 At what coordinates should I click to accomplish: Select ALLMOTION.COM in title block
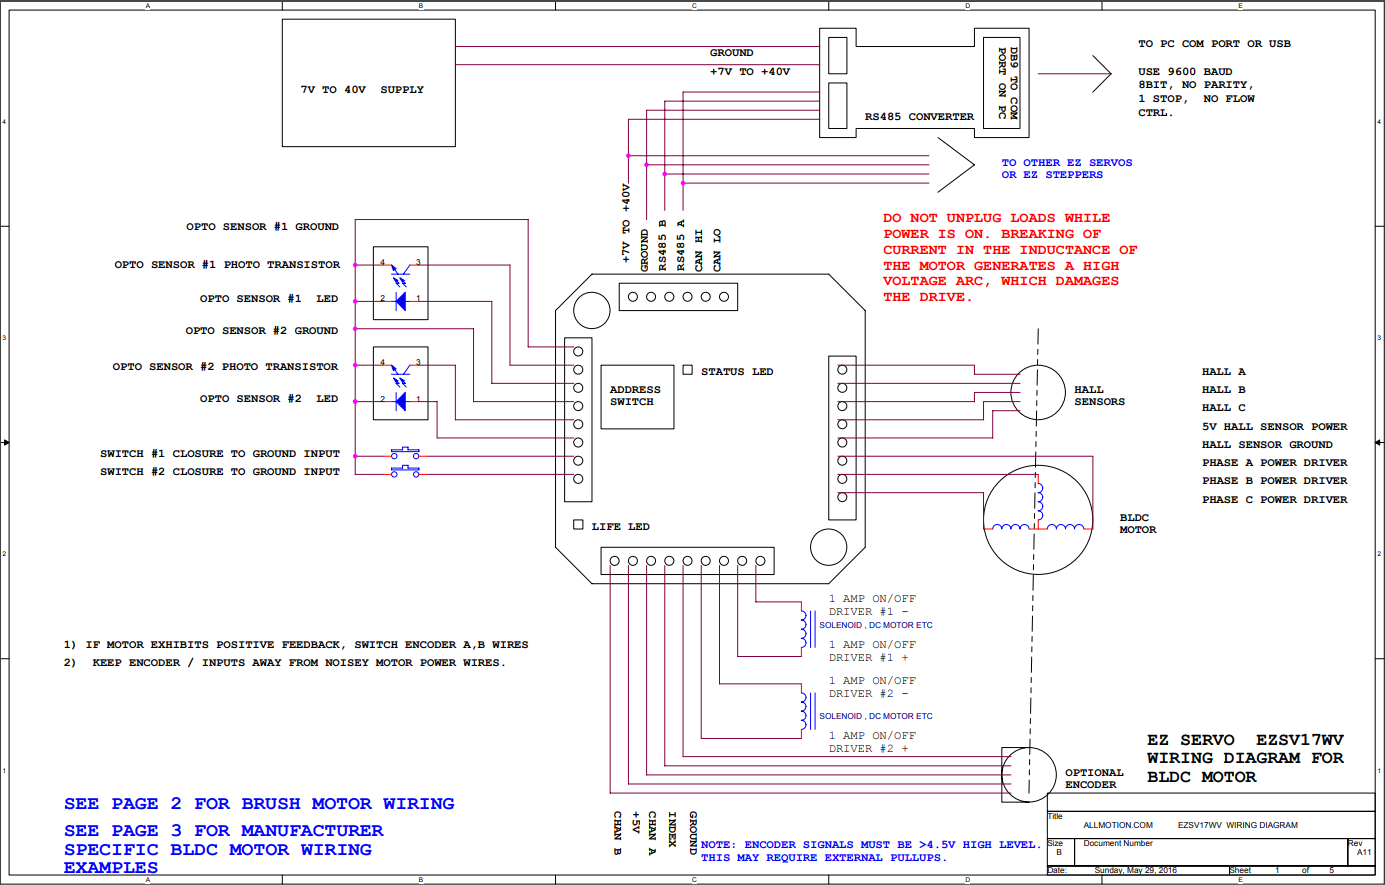pos(1118,826)
